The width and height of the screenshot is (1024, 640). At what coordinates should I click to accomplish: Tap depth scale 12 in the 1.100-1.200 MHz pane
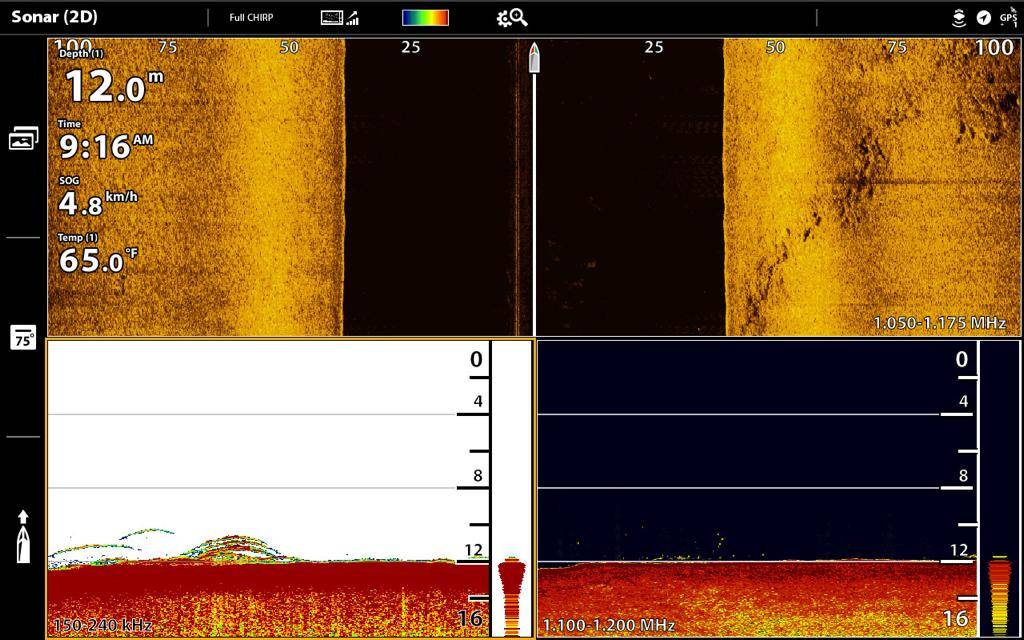[x=959, y=550]
